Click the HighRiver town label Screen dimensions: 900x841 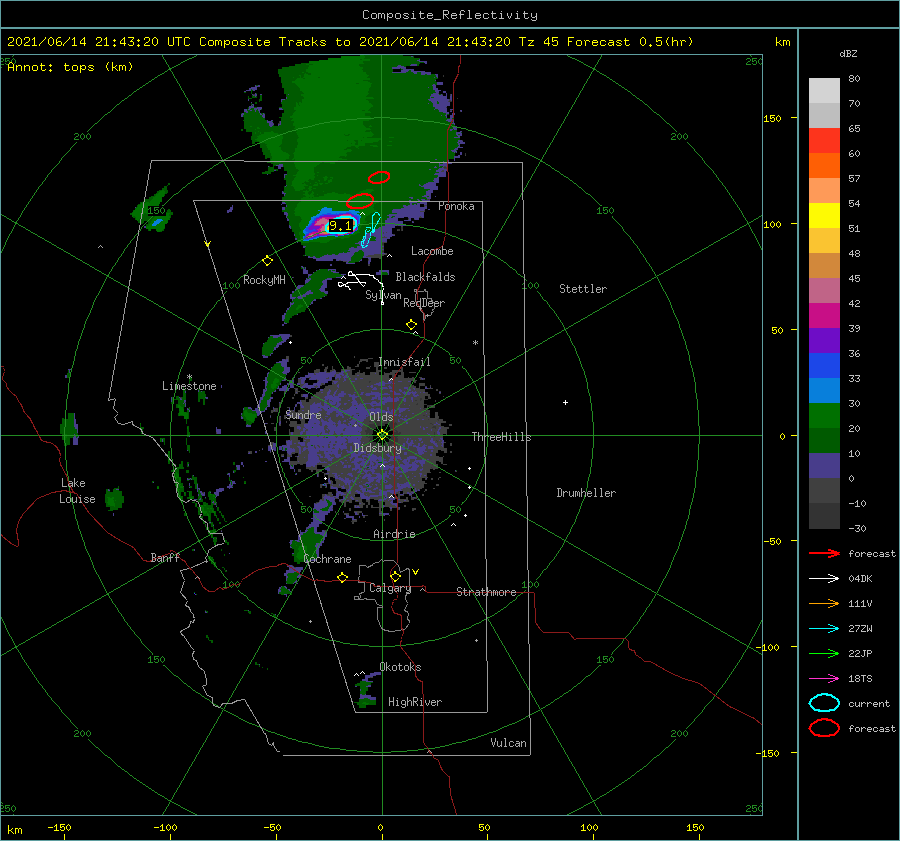[x=415, y=702]
